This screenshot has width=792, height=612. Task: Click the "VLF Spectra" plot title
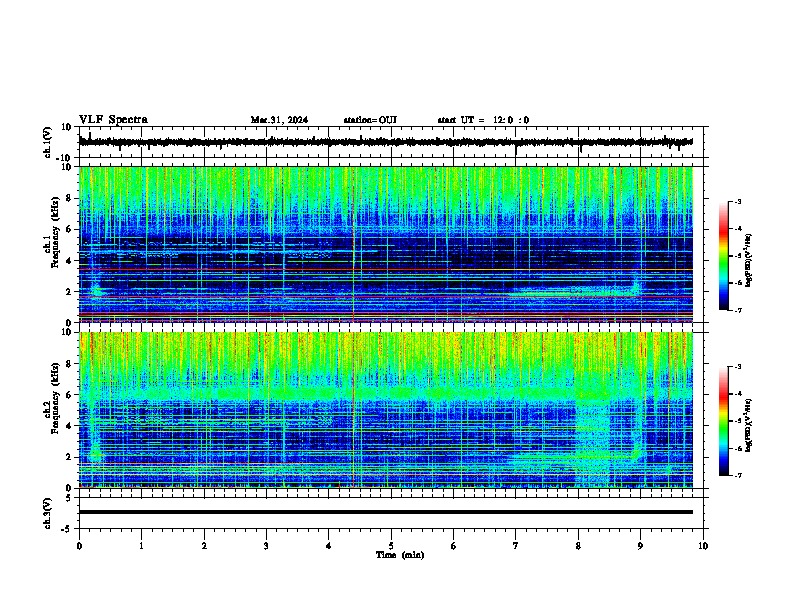pyautogui.click(x=113, y=120)
